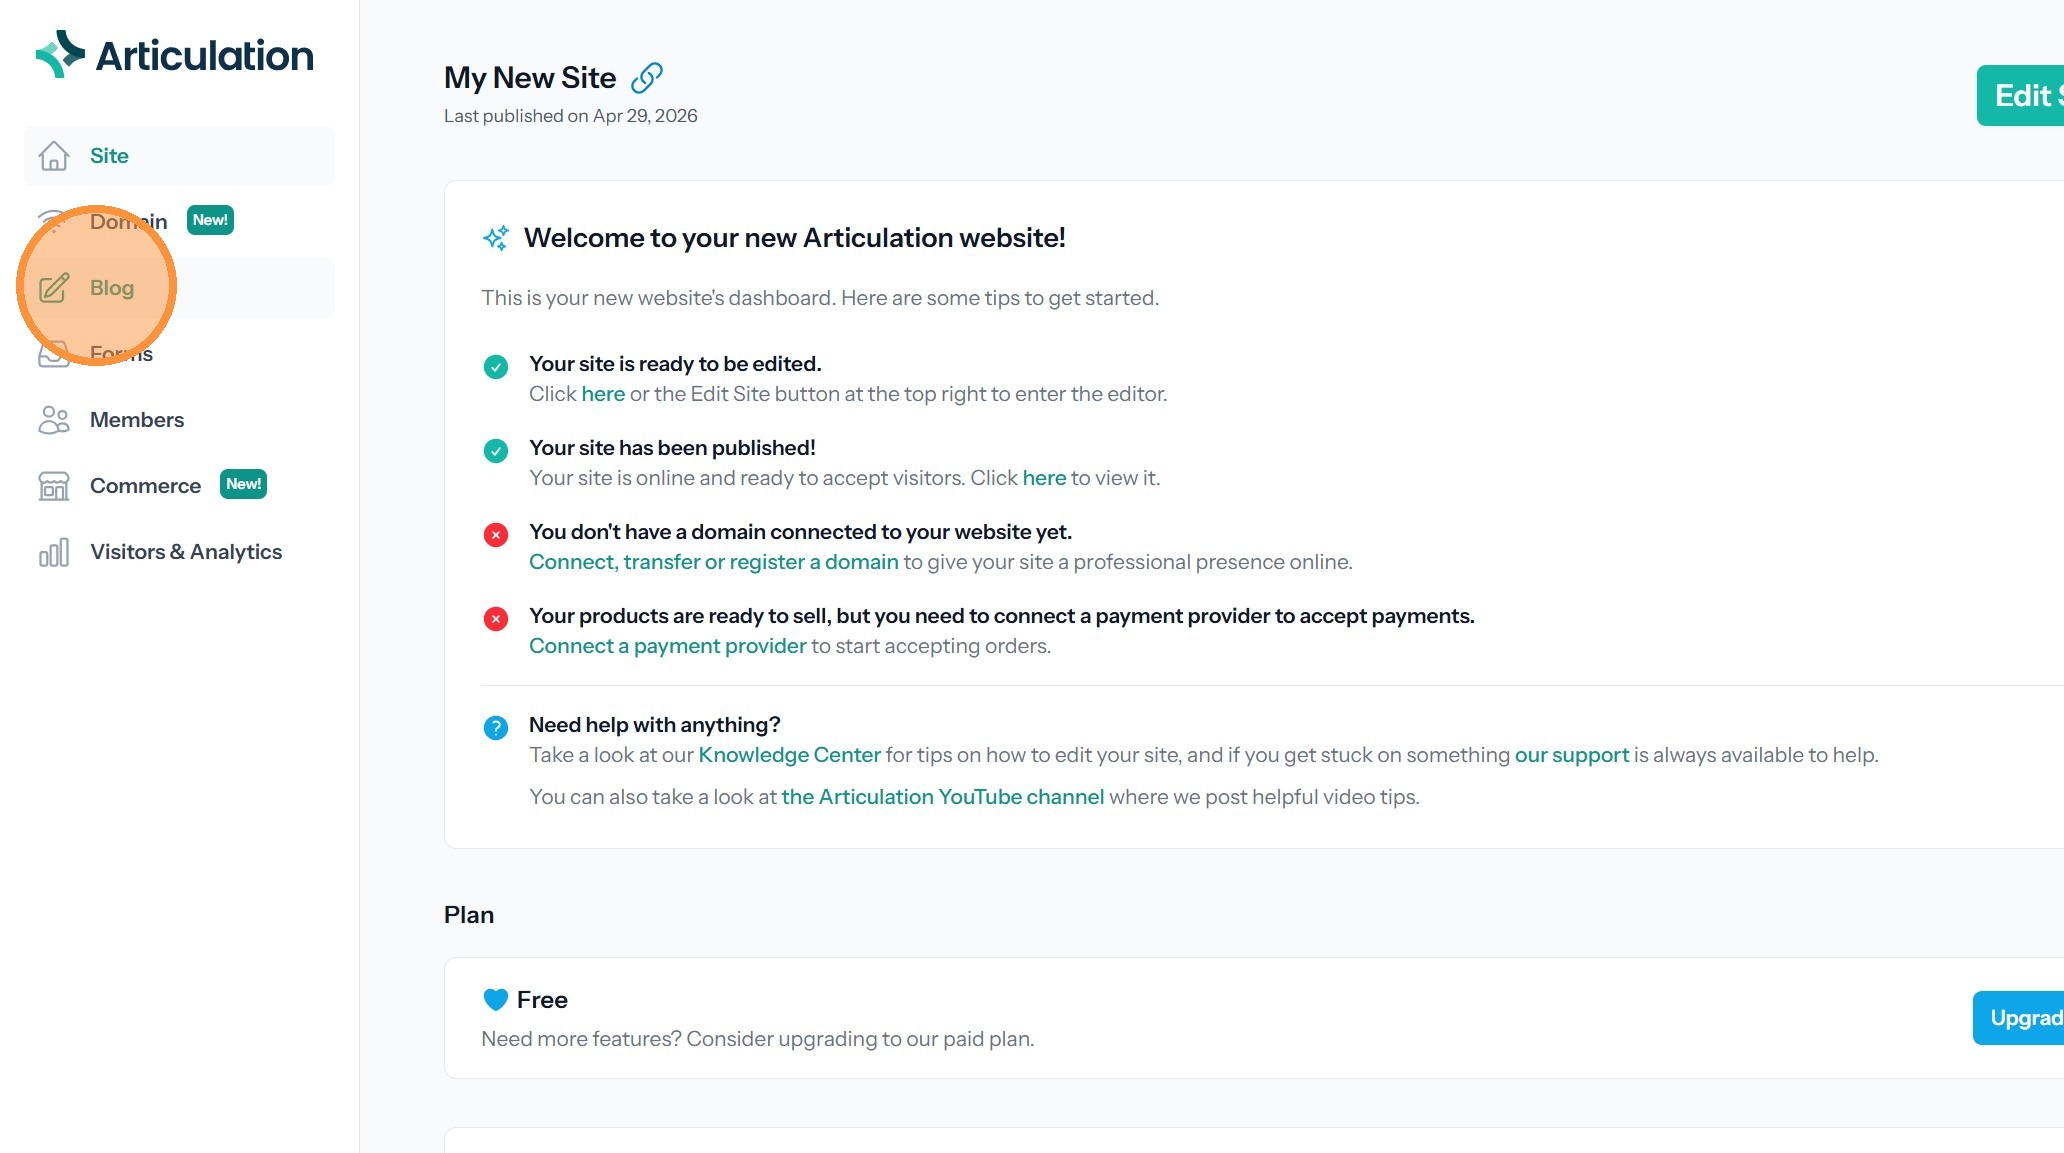Click Connect a payment provider link
Screen dimensions: 2064x1153
pyautogui.click(x=667, y=646)
